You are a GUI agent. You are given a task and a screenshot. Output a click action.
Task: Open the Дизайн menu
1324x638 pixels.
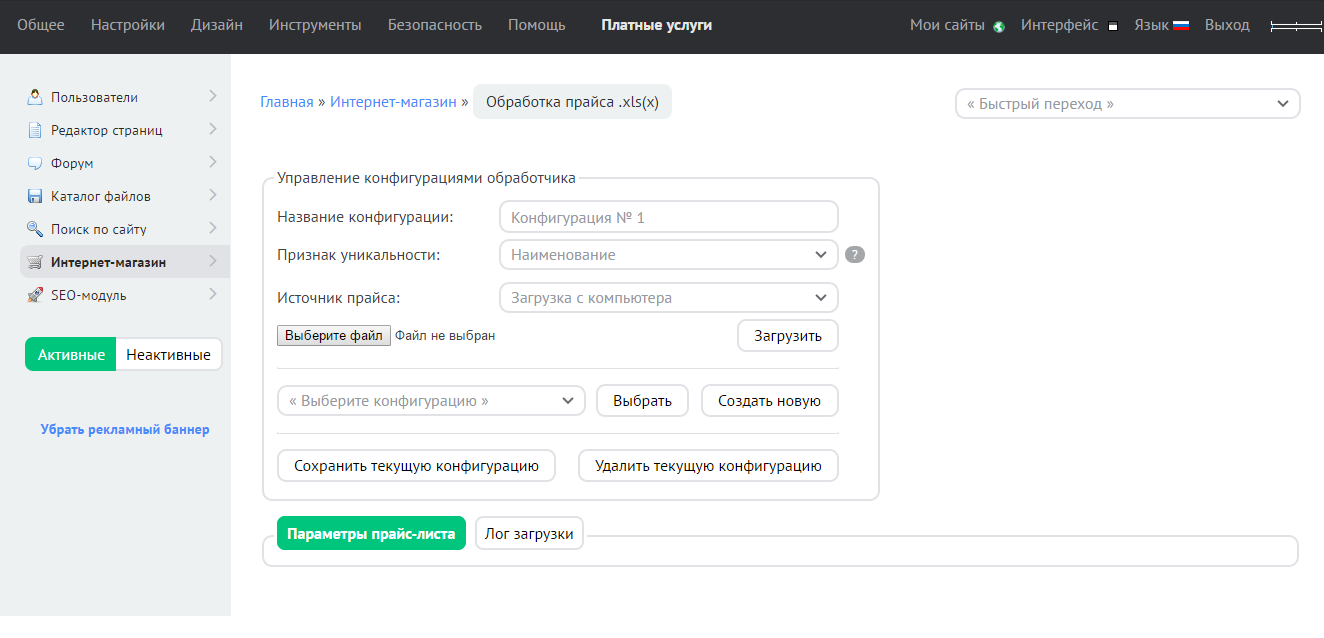(x=216, y=25)
